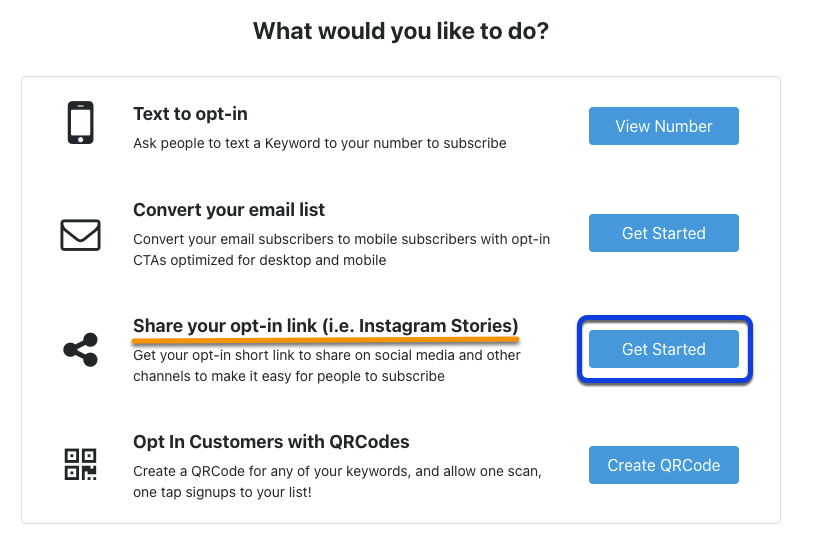Viewport: 816px width, 552px height.
Task: Click the 'channels to make it easy' description line
Action: click(289, 376)
